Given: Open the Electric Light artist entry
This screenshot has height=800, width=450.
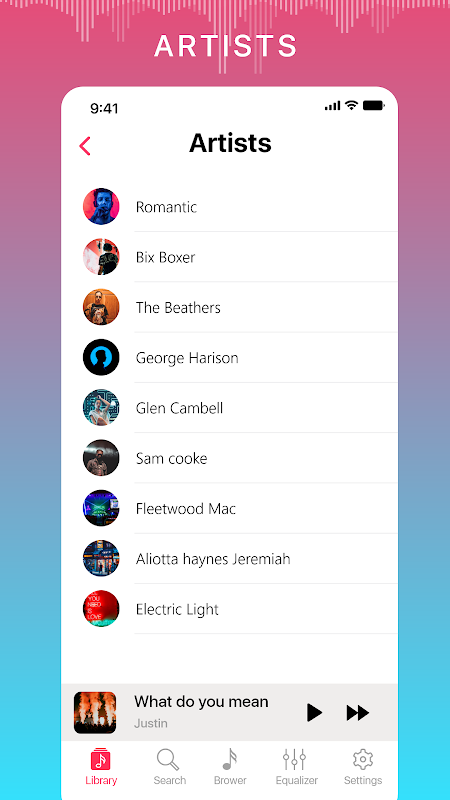Looking at the screenshot, I should pyautogui.click(x=240, y=609).
